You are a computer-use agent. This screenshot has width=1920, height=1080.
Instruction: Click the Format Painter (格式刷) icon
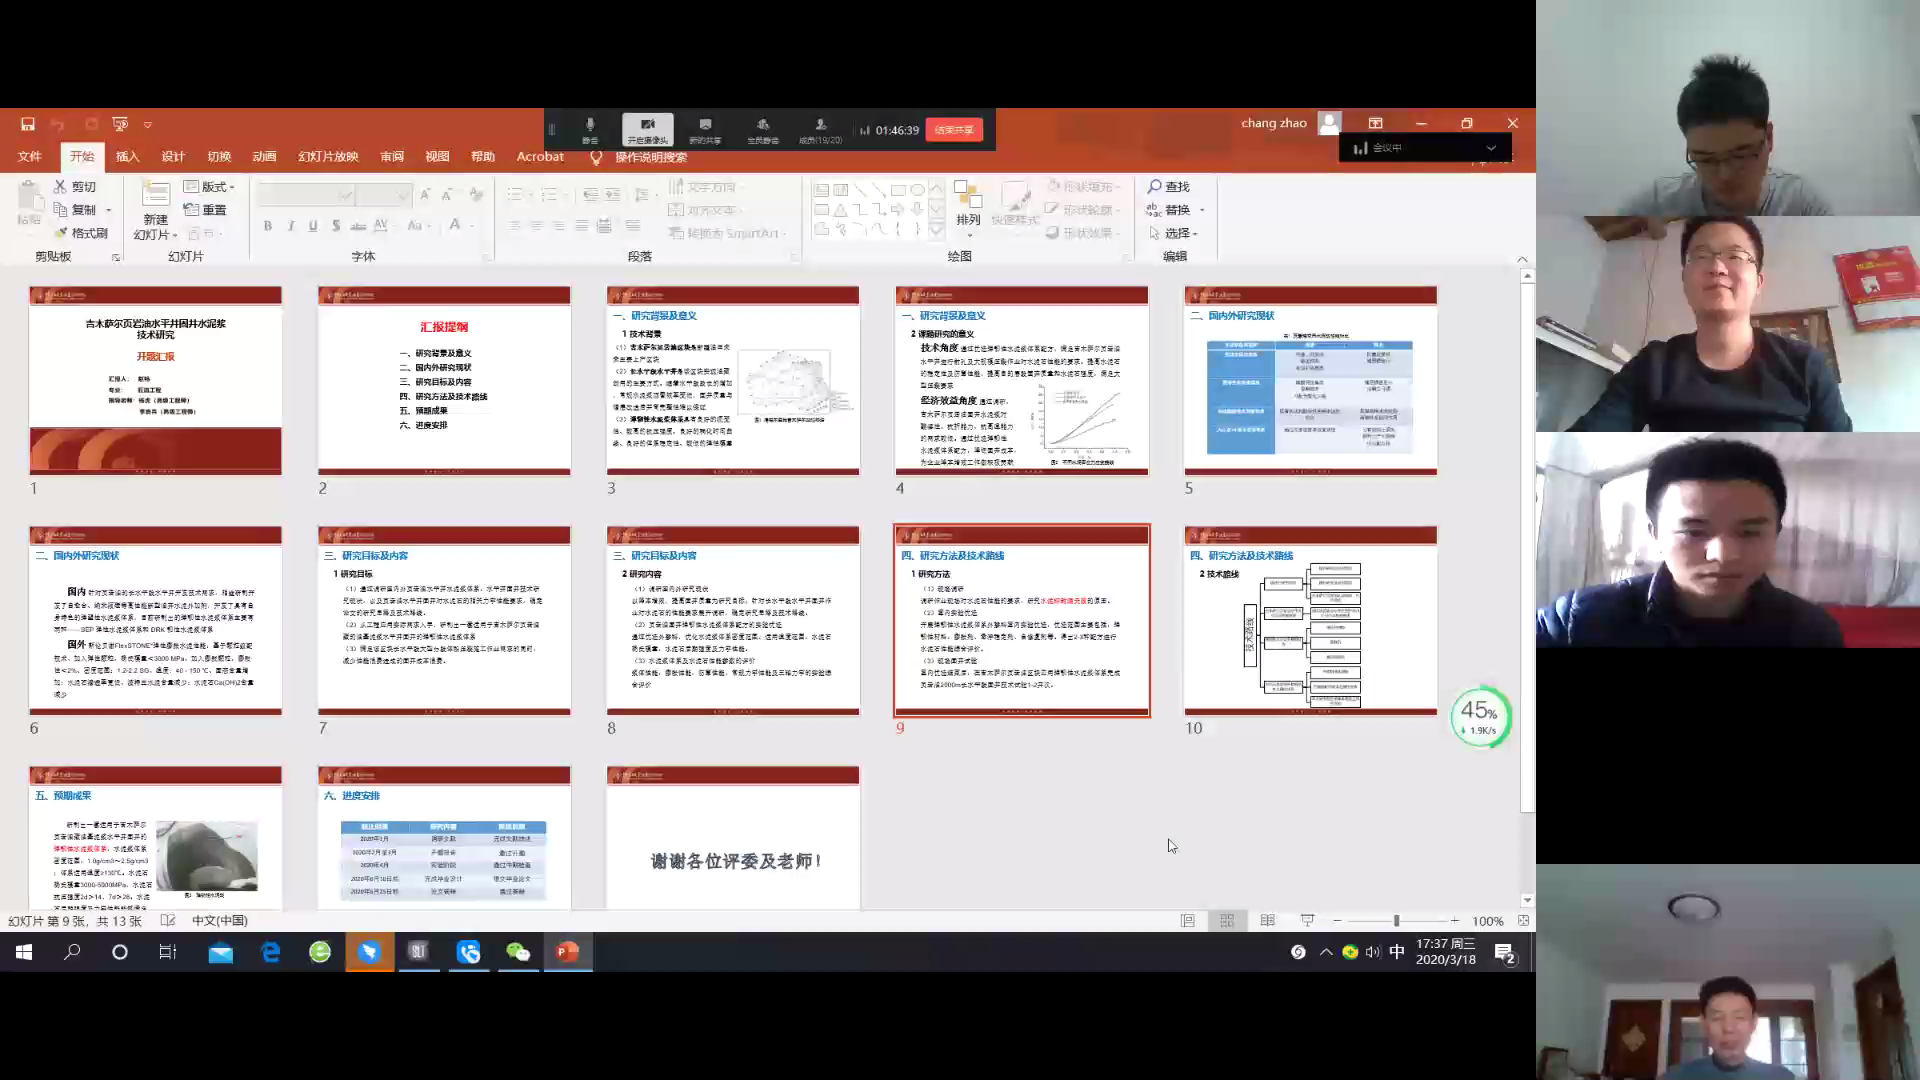61,233
